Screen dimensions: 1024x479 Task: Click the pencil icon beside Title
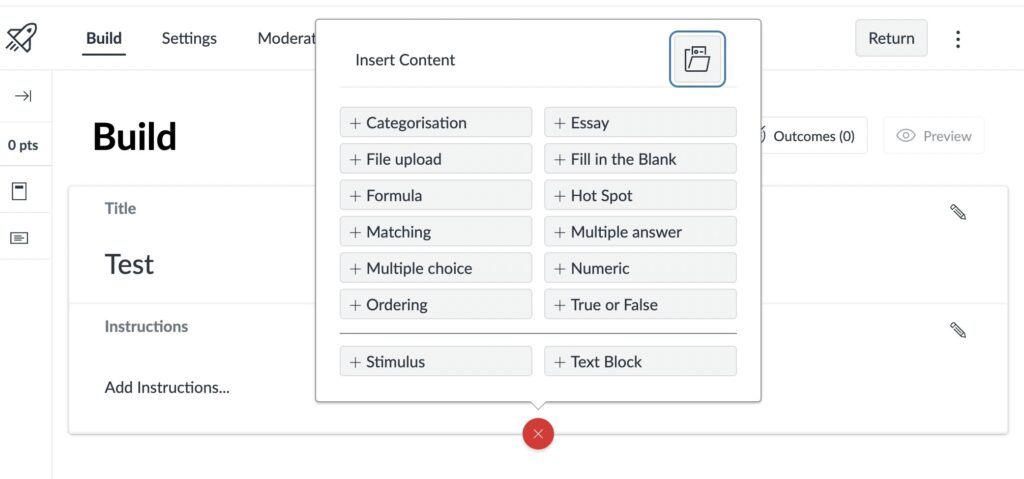[x=958, y=212]
